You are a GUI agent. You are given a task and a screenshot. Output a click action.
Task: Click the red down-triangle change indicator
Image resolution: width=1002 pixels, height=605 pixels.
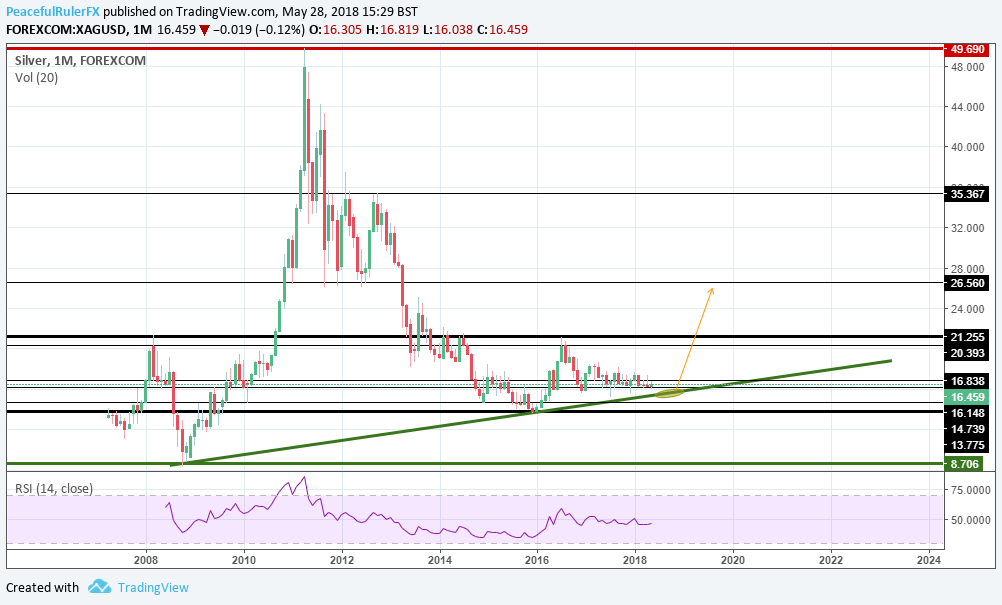[x=204, y=29]
